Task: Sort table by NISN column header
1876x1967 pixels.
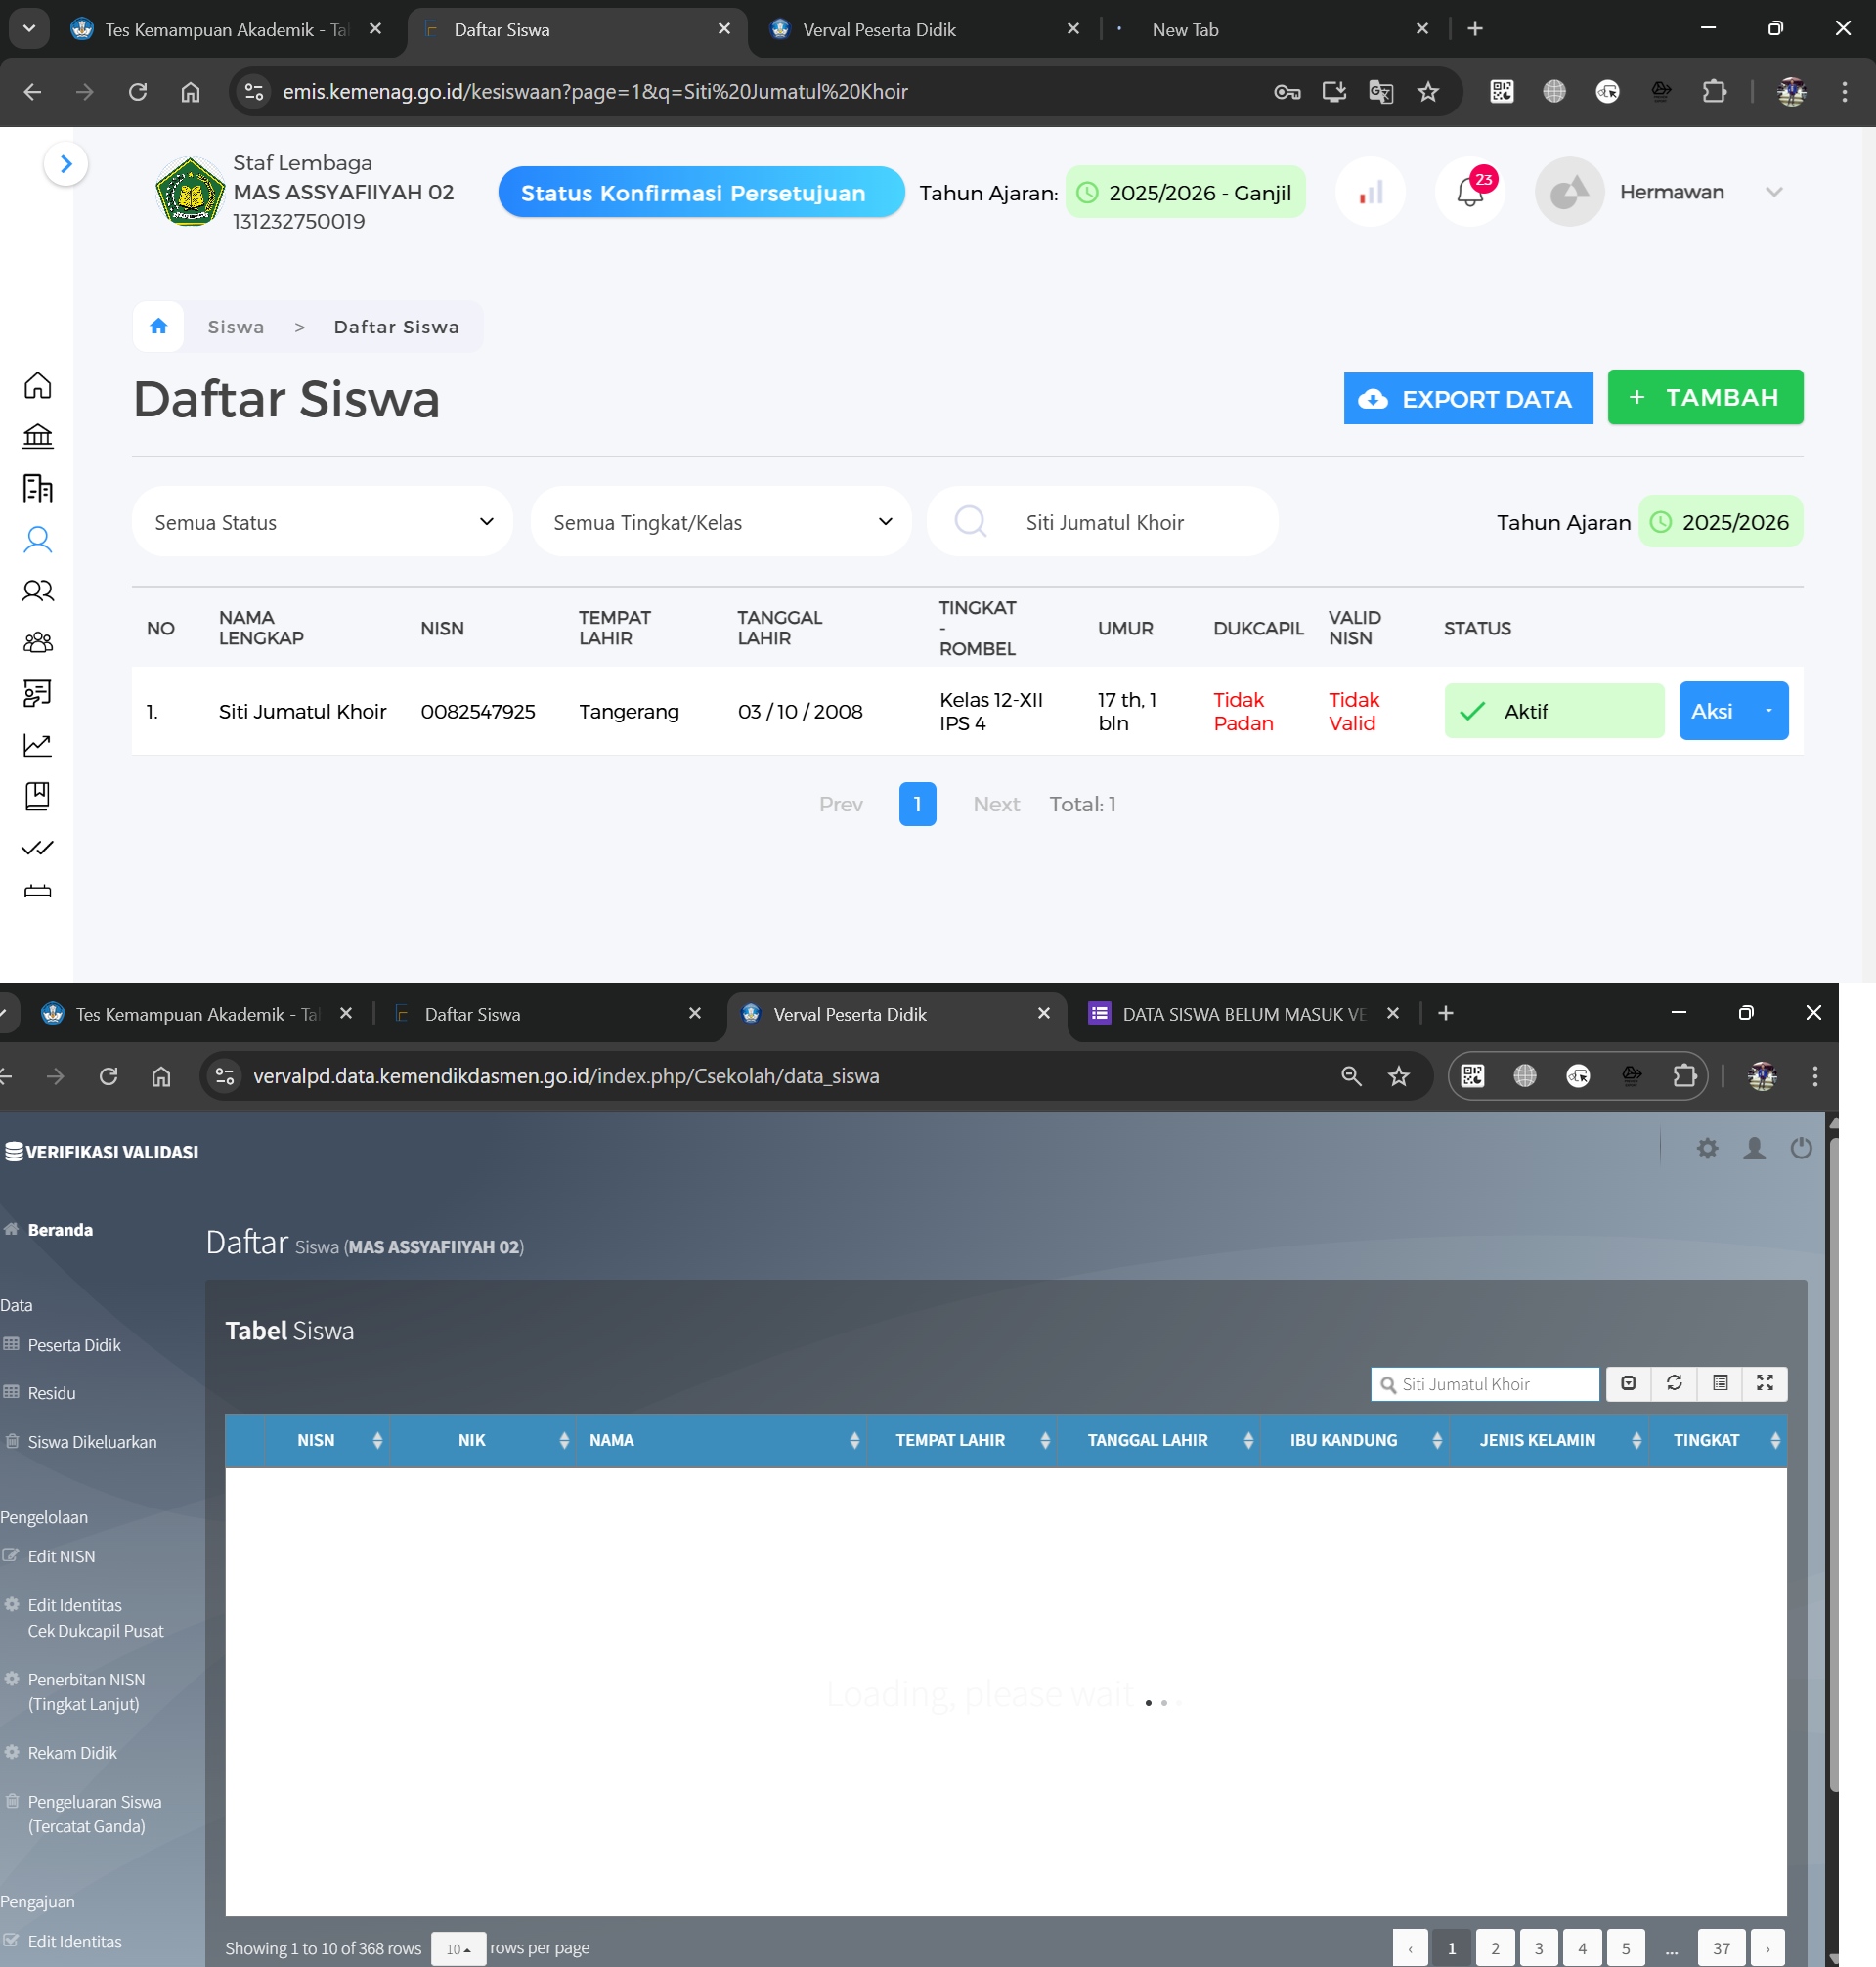Action: tap(316, 1440)
